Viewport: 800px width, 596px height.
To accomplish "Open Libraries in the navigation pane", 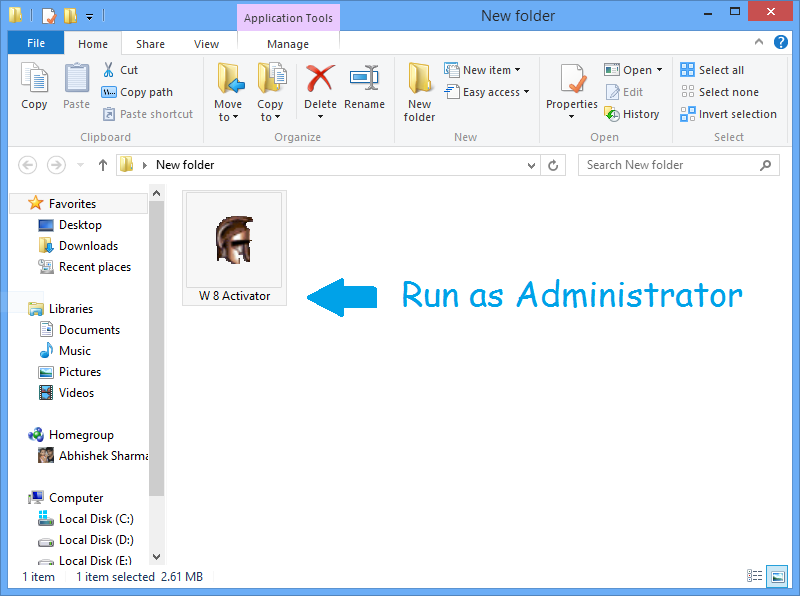I will [x=70, y=309].
